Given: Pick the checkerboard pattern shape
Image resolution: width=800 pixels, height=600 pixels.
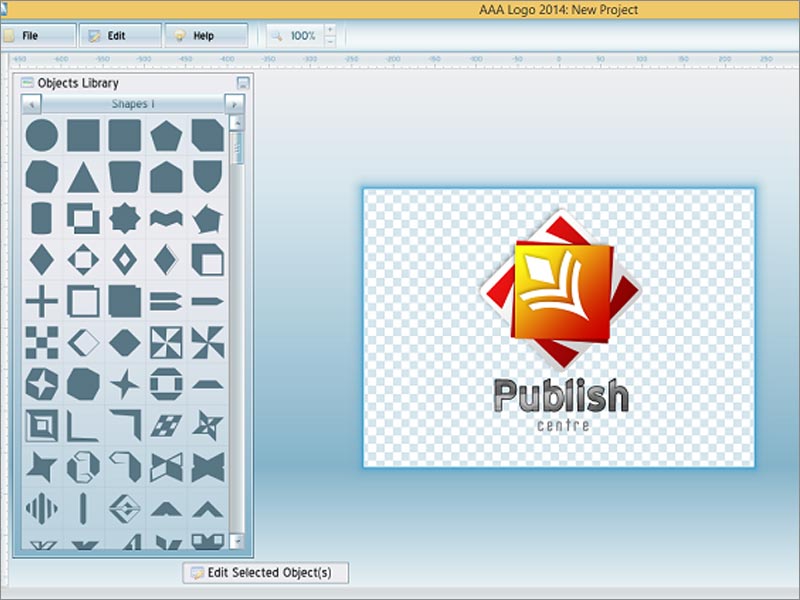Looking at the screenshot, I should (41, 342).
